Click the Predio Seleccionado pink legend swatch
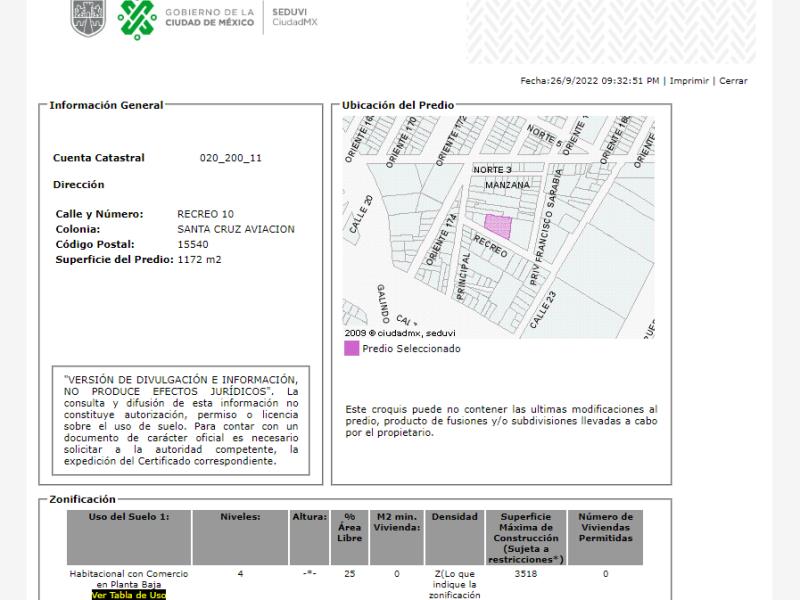This screenshot has height=600, width=800. click(x=352, y=348)
